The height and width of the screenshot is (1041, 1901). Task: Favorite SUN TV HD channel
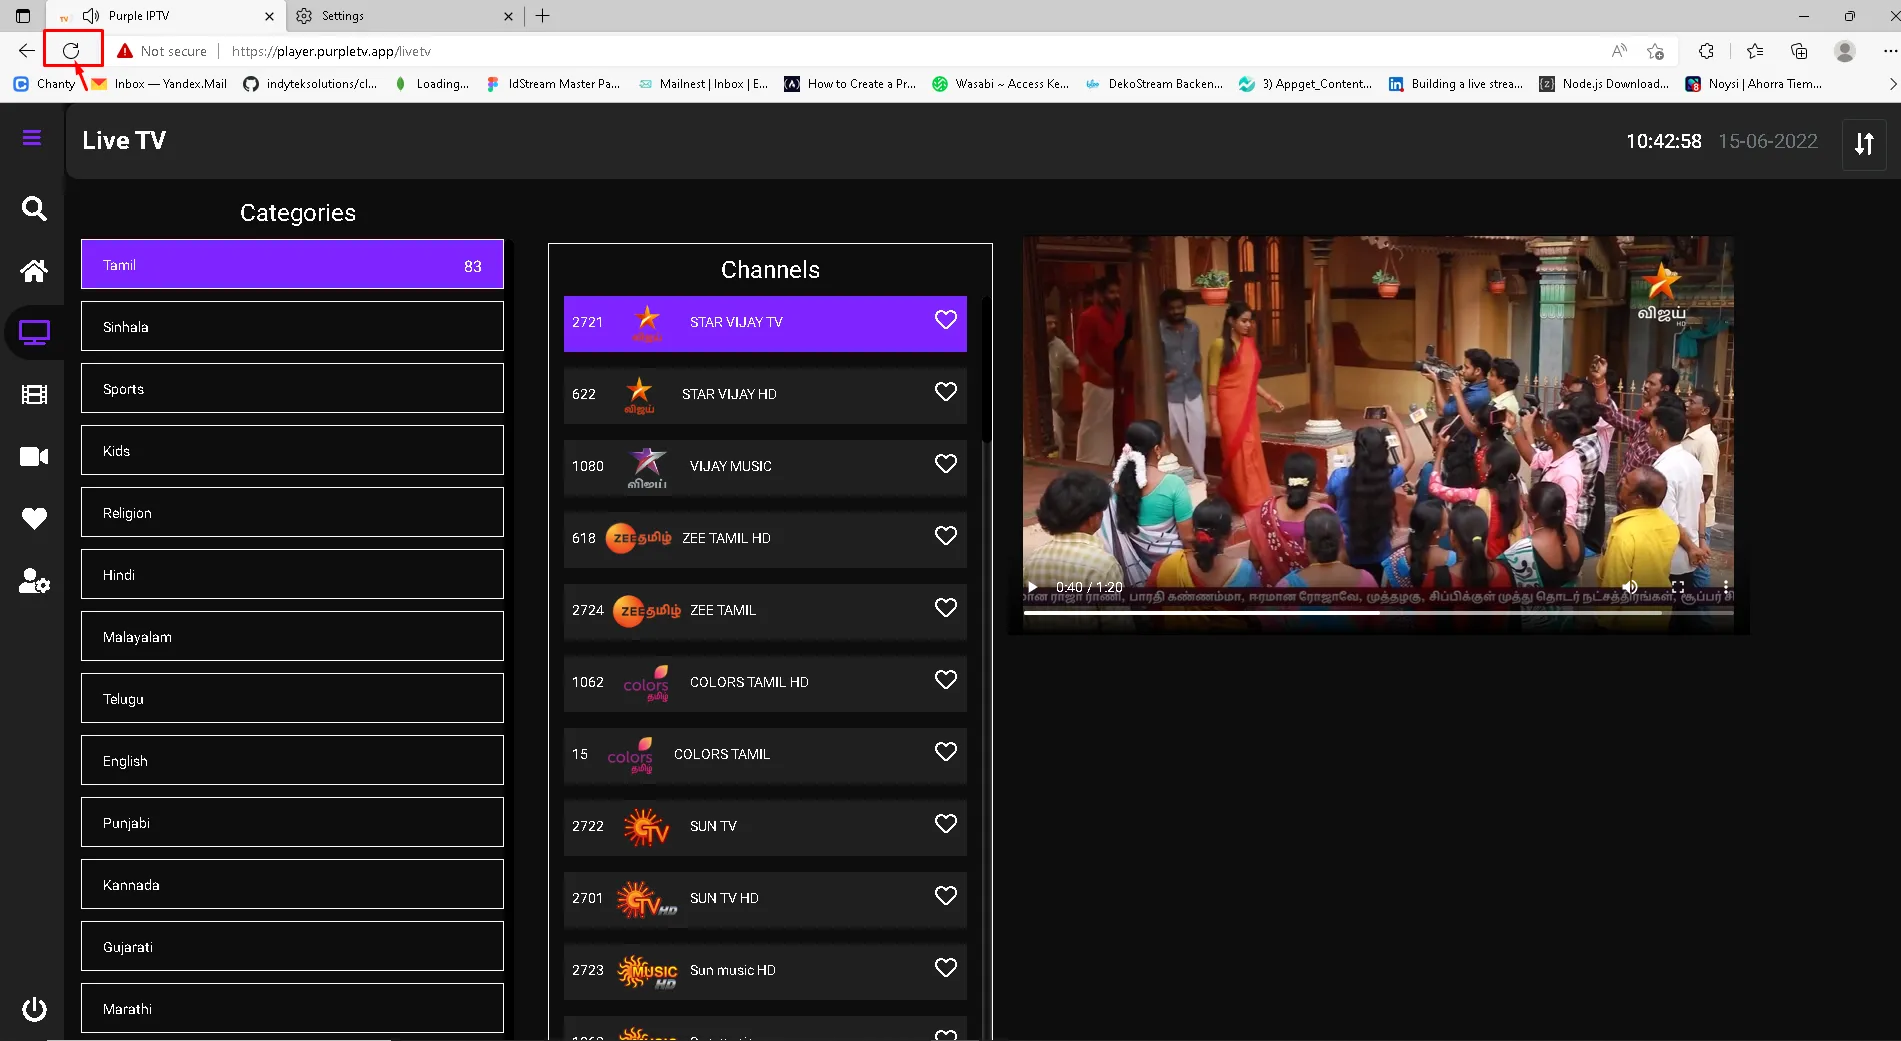click(x=946, y=896)
